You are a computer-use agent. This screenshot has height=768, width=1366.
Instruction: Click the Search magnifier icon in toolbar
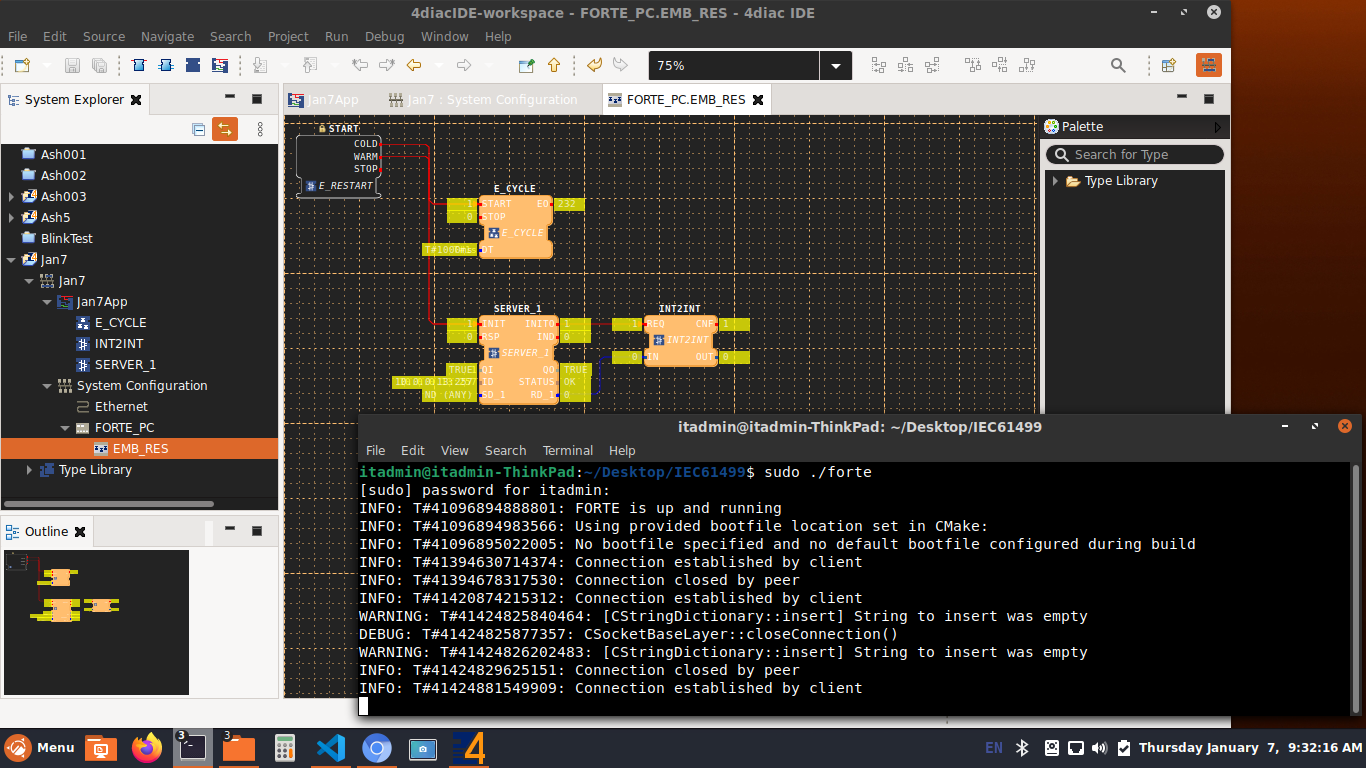click(1118, 65)
